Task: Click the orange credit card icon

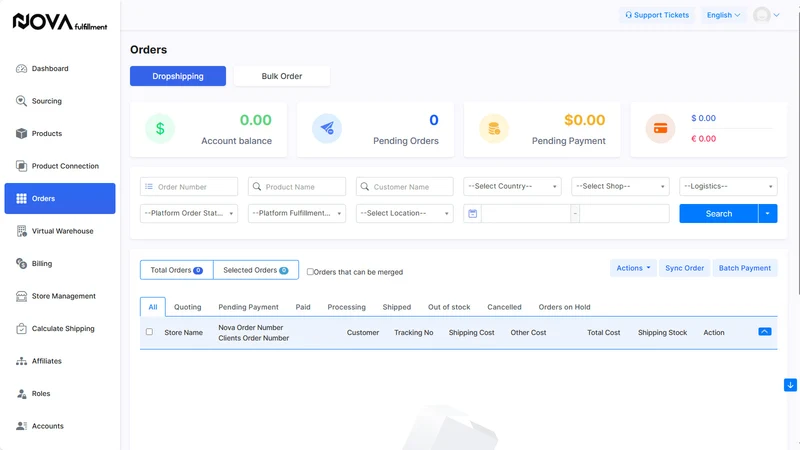Action: click(660, 129)
